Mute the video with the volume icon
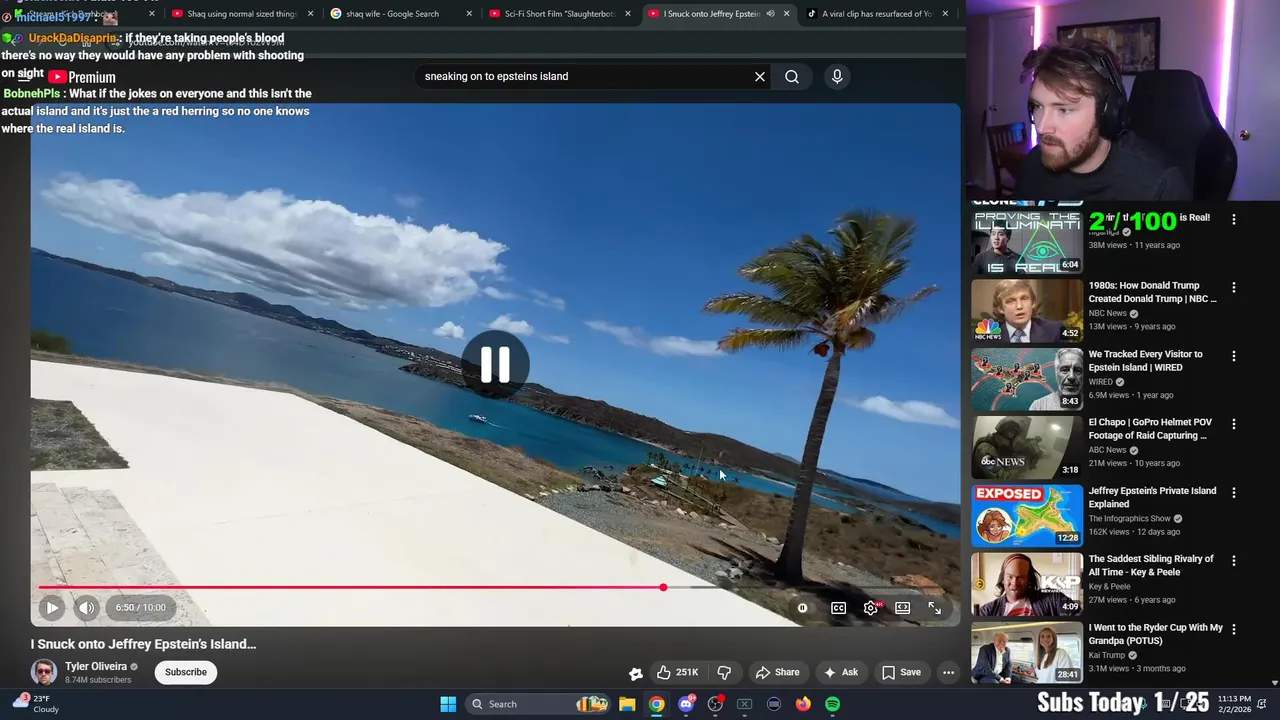Screen dimensions: 1280x720 coord(87,607)
